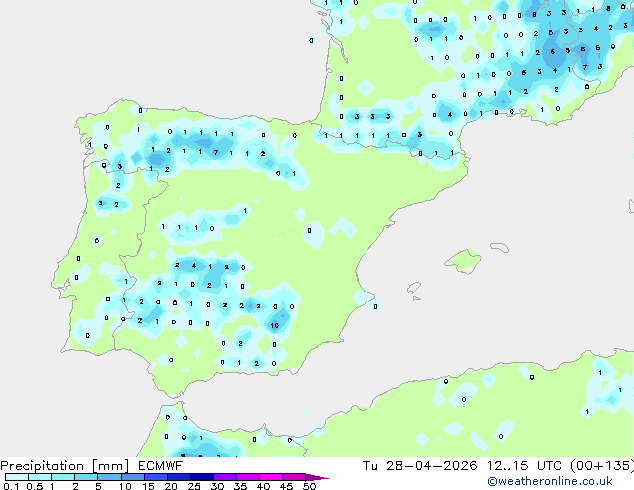
Task: Click the '10' precipitation value on the map
Action: tap(275, 325)
